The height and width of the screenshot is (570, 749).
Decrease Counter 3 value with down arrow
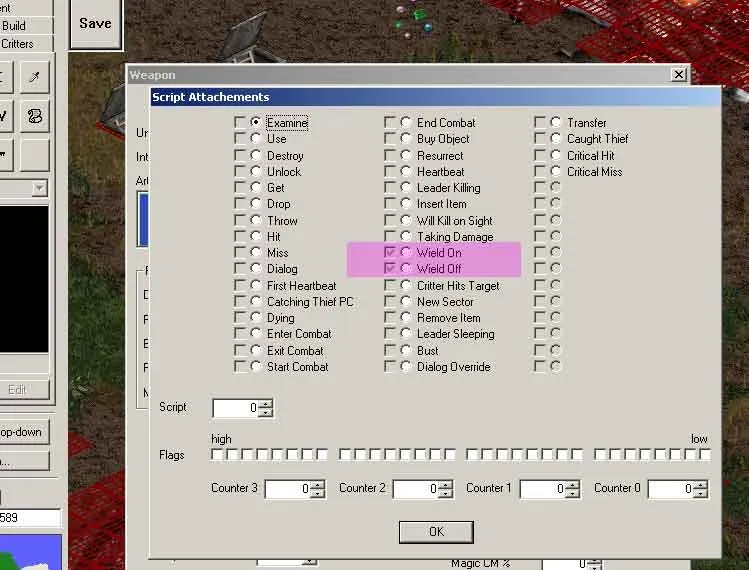[317, 493]
